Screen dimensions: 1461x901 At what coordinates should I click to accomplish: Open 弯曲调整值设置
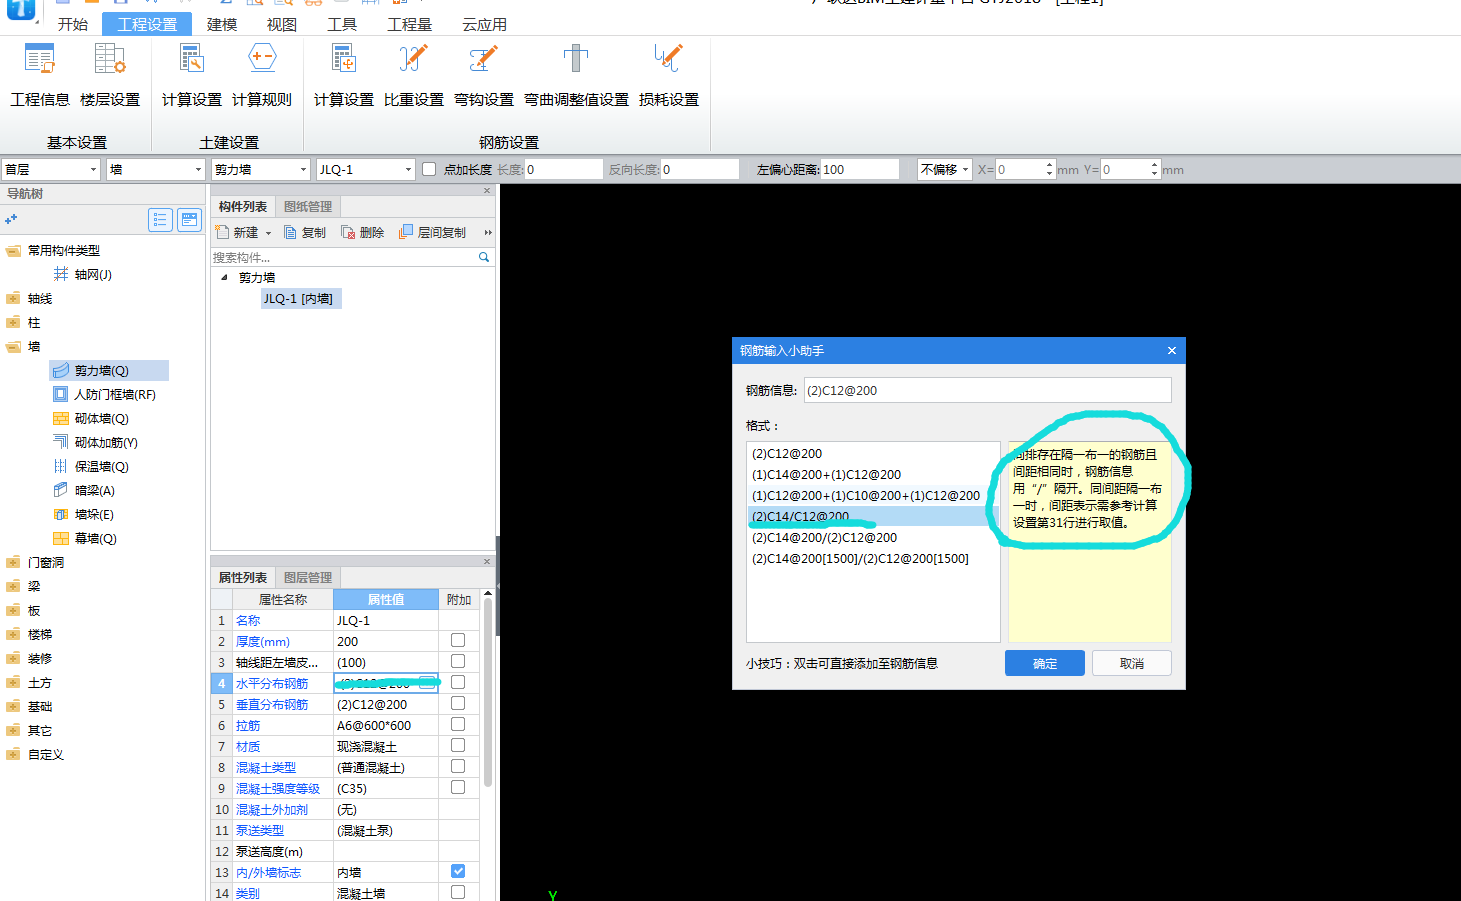[576, 75]
